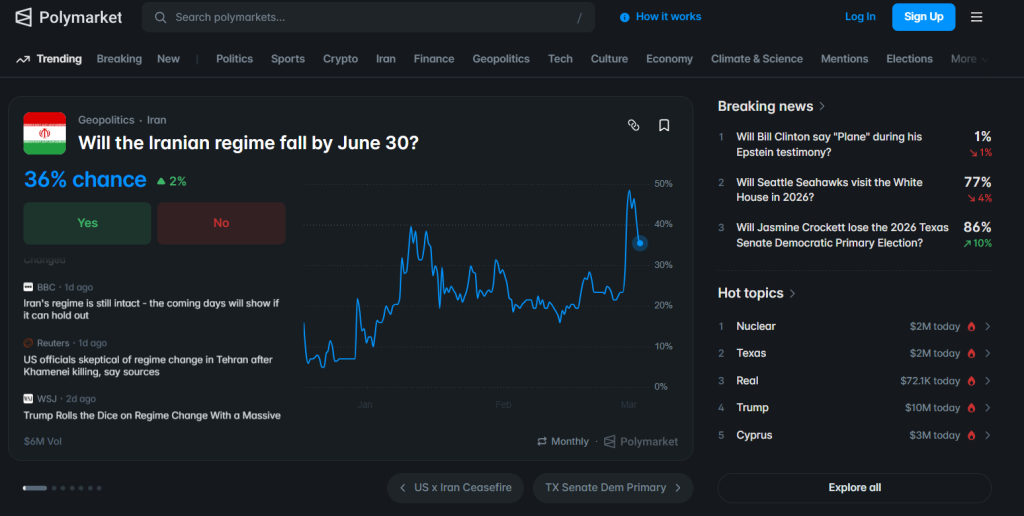
Task: Go to next market TX Senate Dem Primary
Action: coord(613,488)
